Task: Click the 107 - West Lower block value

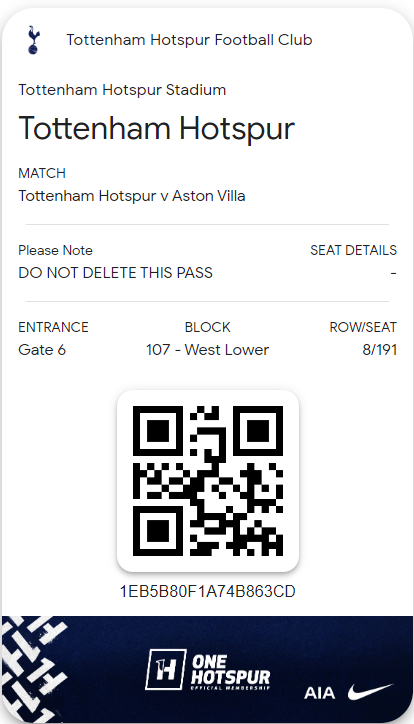Action: tap(207, 350)
